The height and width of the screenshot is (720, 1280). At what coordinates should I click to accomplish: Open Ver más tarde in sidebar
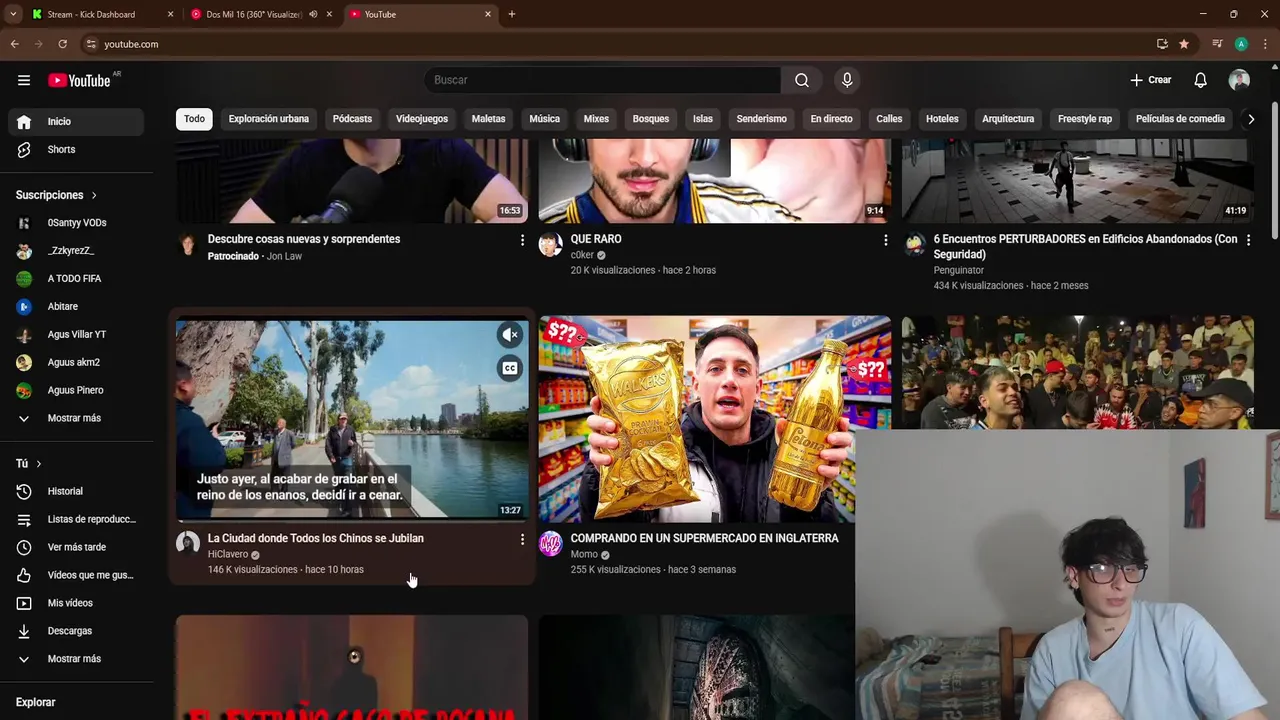(76, 547)
